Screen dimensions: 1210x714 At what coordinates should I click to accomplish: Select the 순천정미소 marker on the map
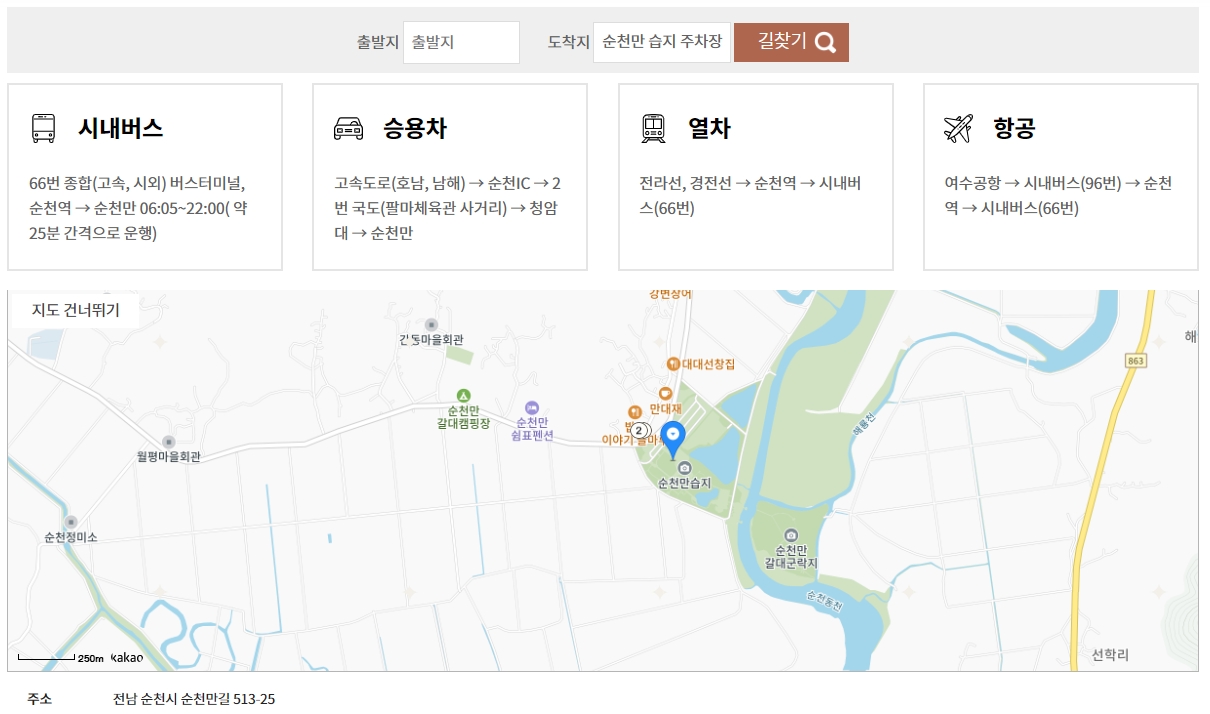[x=69, y=520]
